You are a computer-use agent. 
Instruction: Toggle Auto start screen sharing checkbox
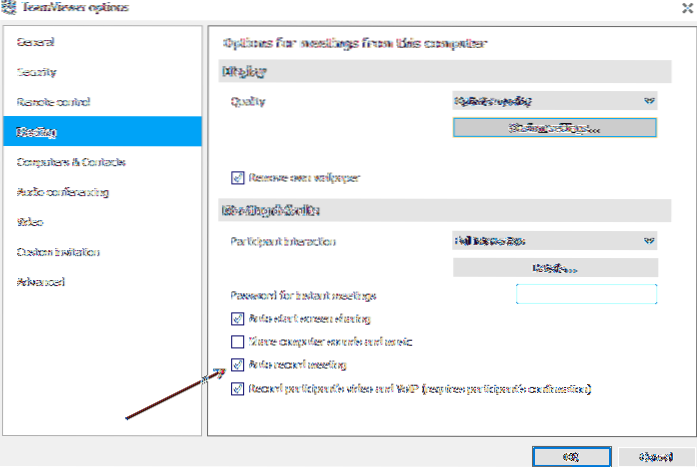[237, 319]
